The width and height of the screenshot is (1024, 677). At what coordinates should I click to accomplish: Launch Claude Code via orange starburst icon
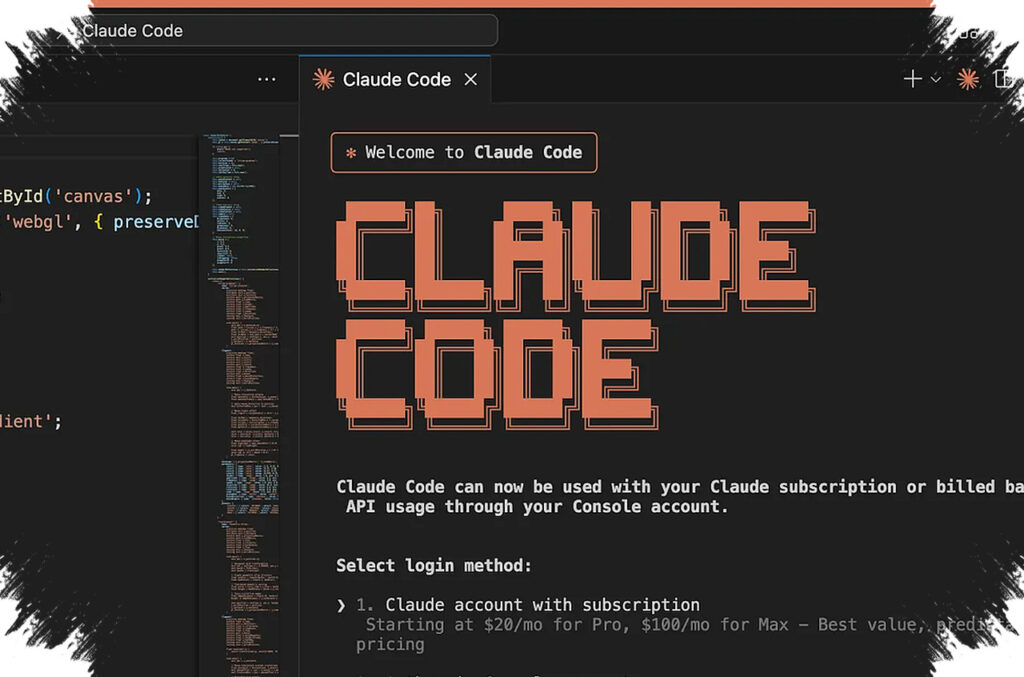point(967,80)
